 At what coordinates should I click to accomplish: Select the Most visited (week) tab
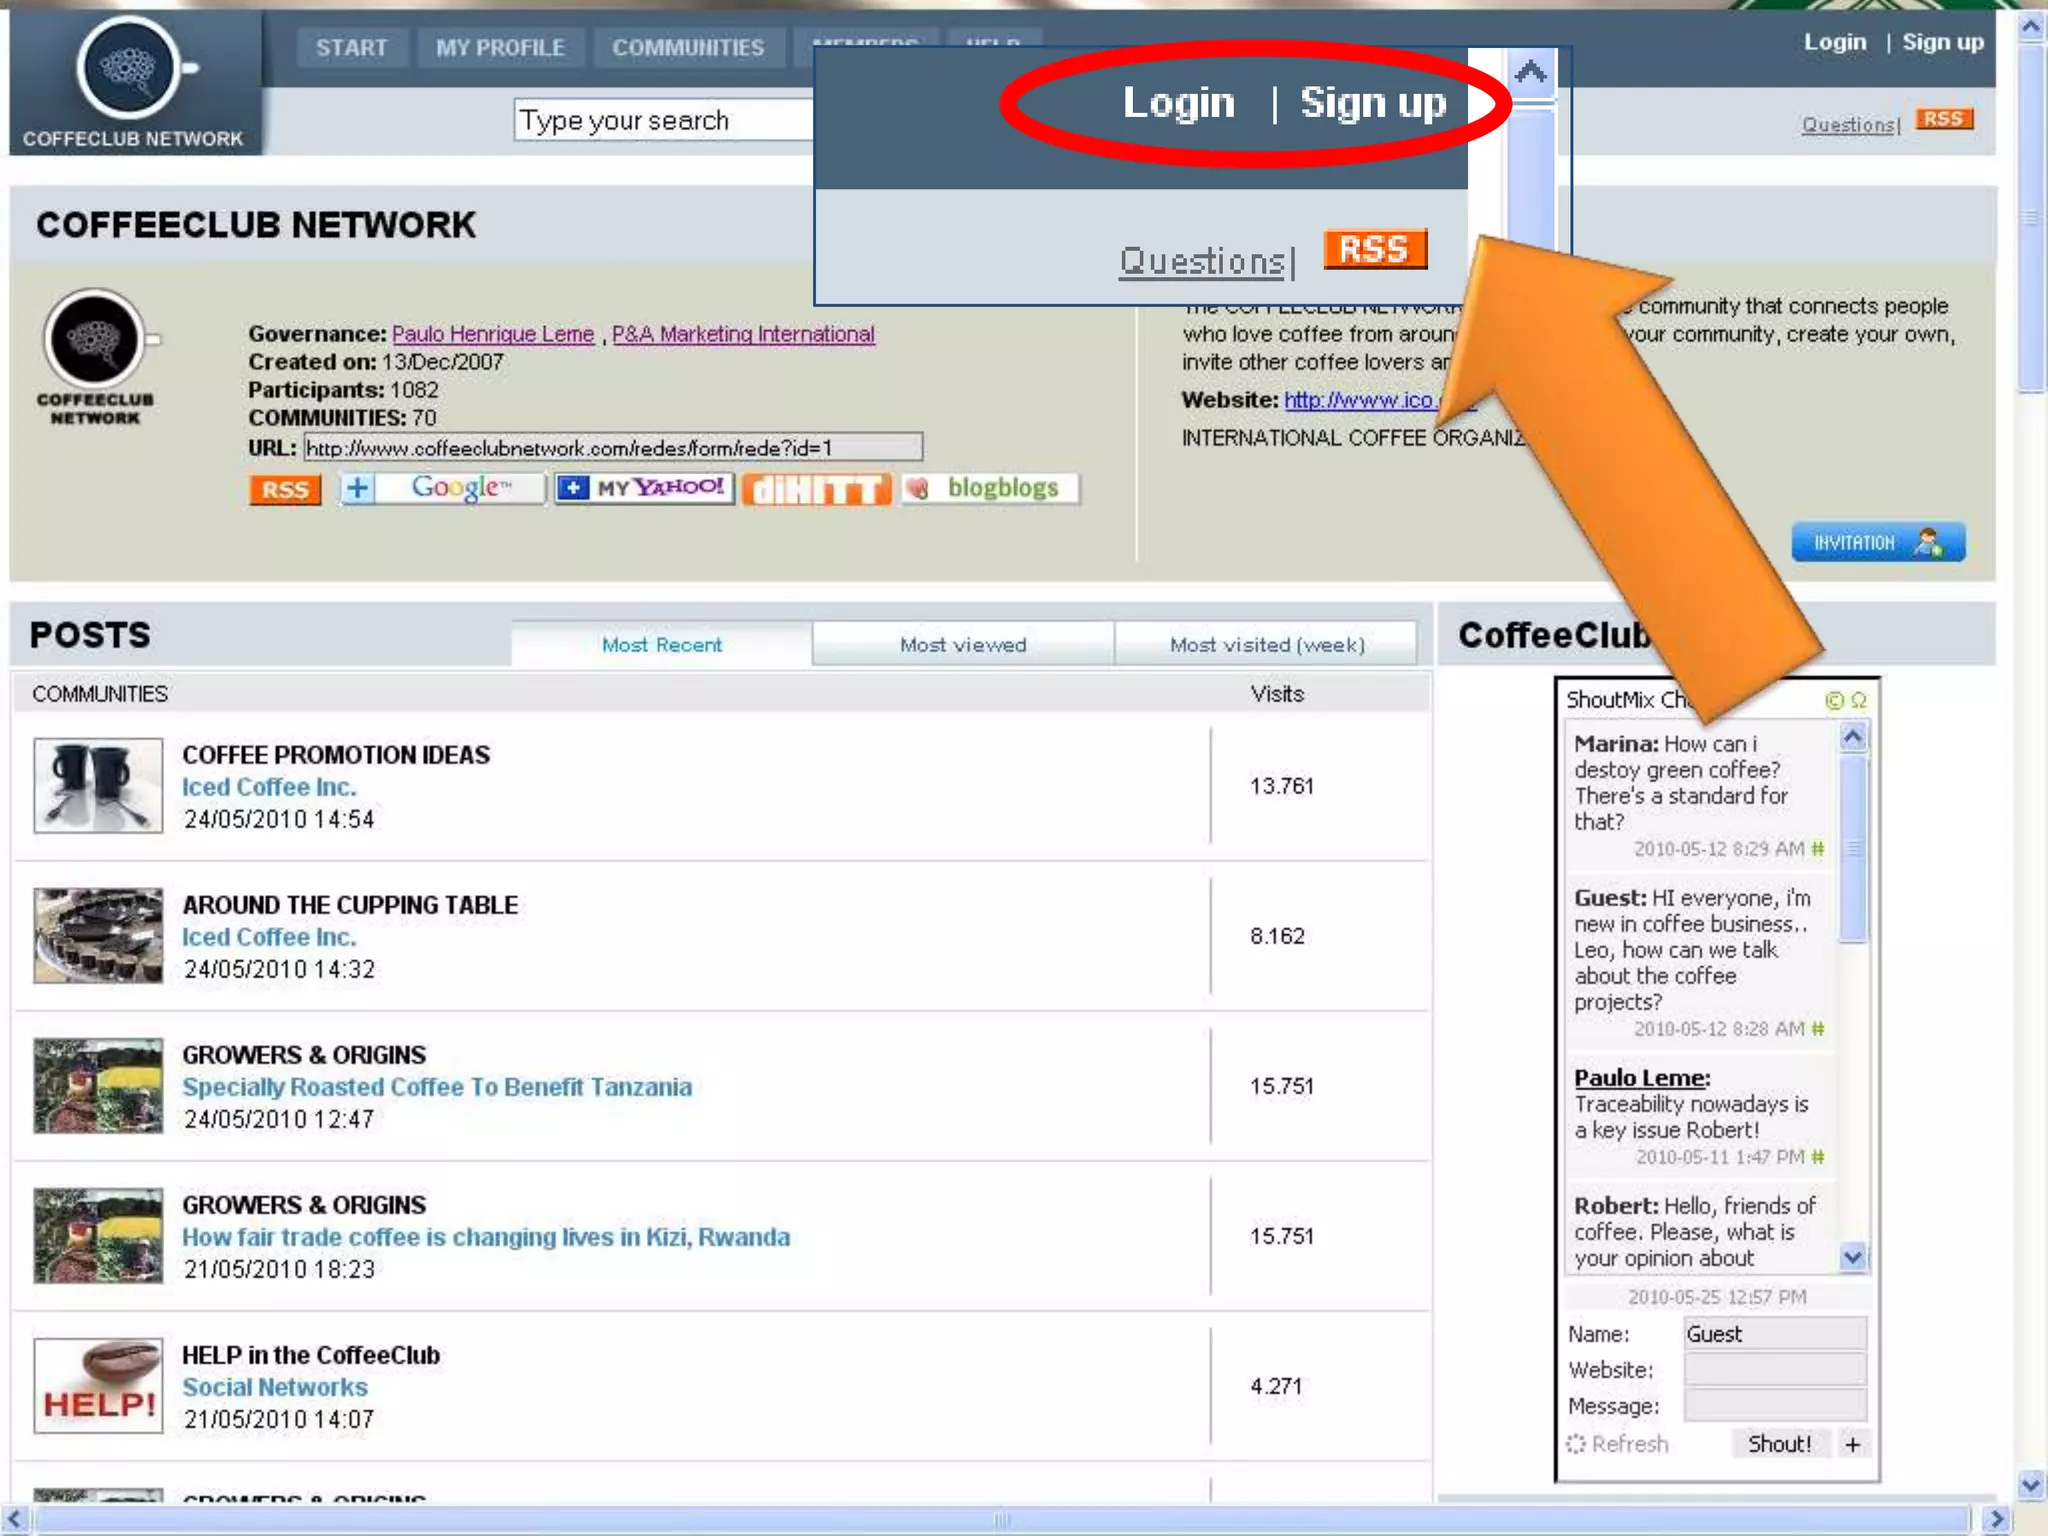tap(1266, 645)
